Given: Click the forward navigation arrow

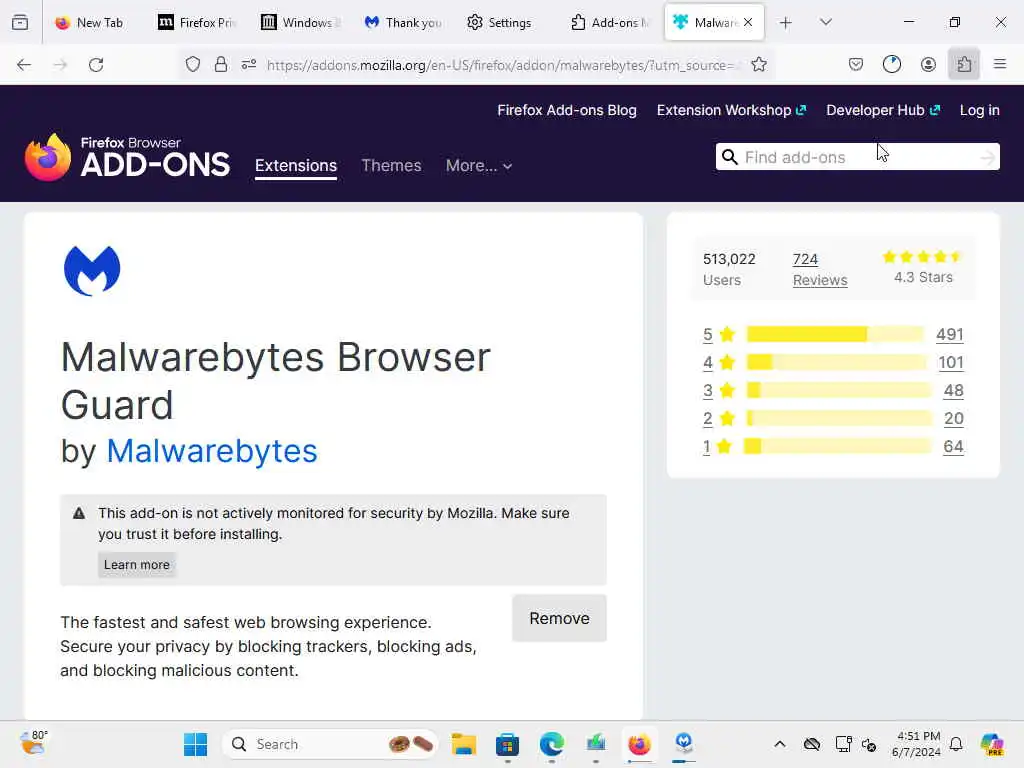Looking at the screenshot, I should coord(60,65).
